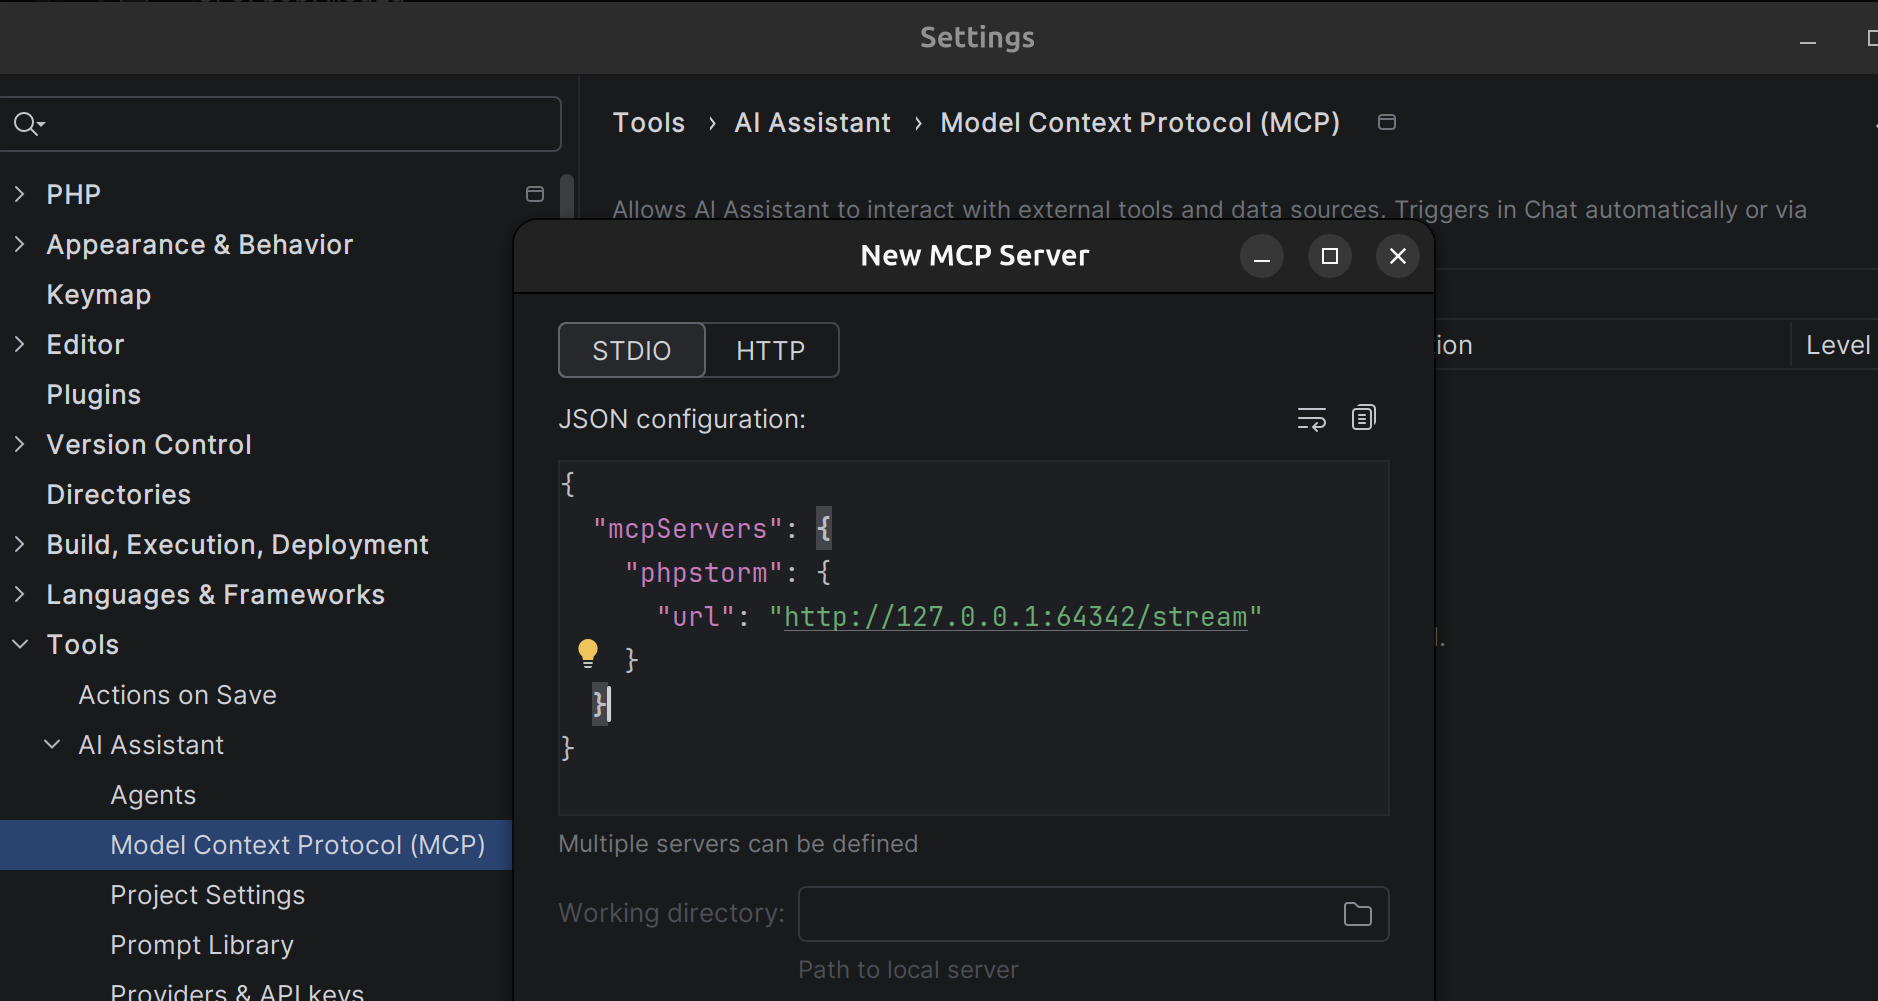Collapse the Tools settings section

[x=19, y=645]
